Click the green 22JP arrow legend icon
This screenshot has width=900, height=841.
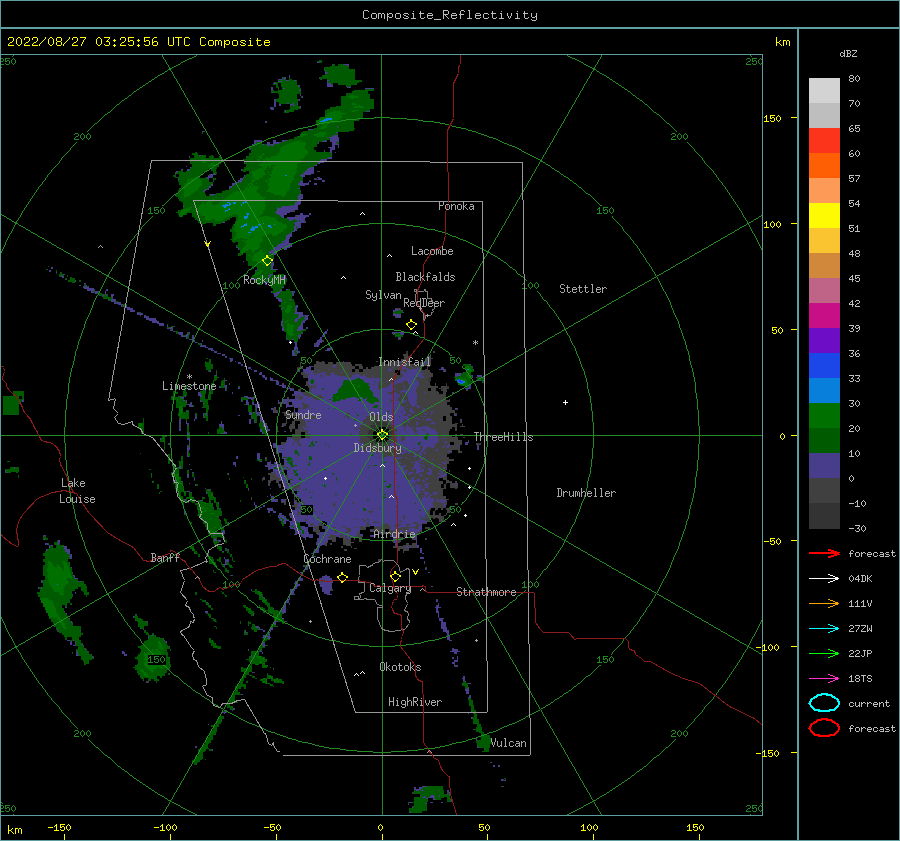click(x=824, y=653)
